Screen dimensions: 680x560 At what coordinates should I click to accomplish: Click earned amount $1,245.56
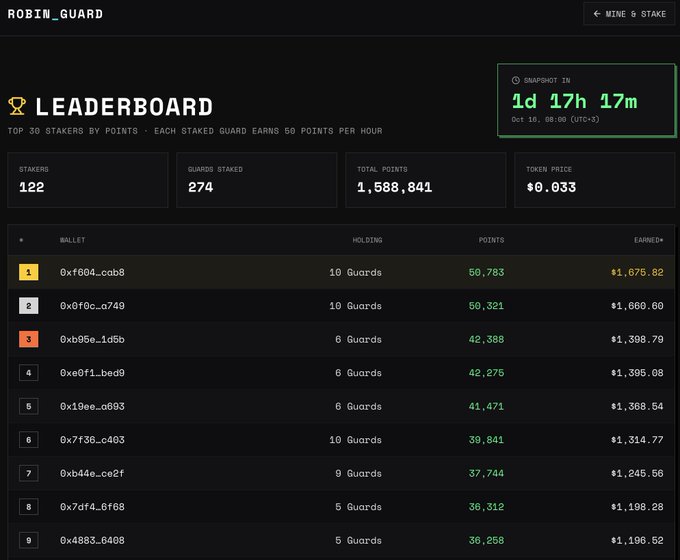click(x=637, y=473)
